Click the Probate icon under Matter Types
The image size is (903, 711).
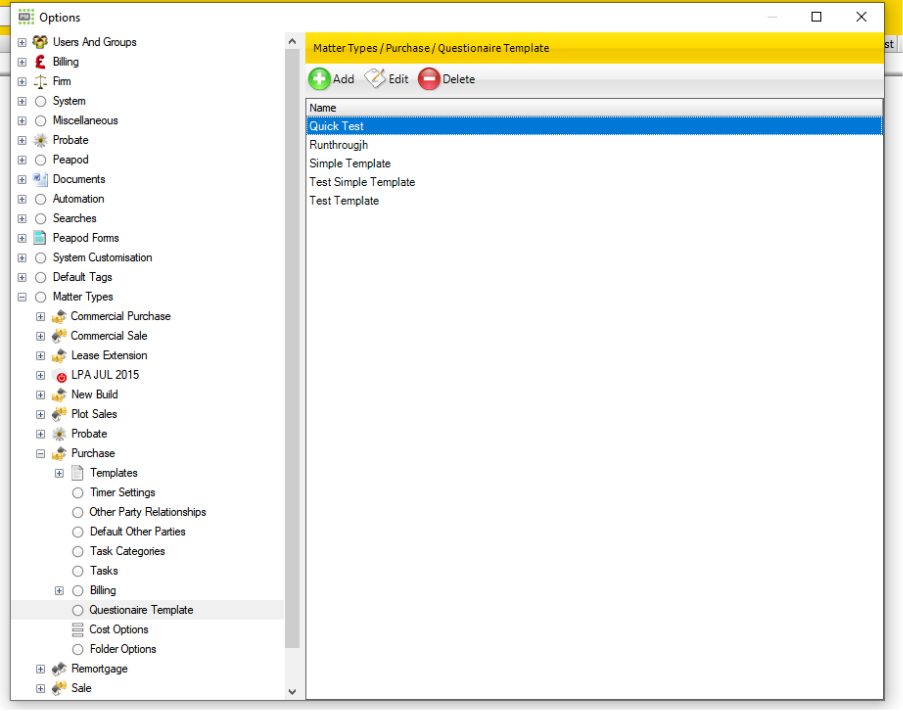point(59,434)
